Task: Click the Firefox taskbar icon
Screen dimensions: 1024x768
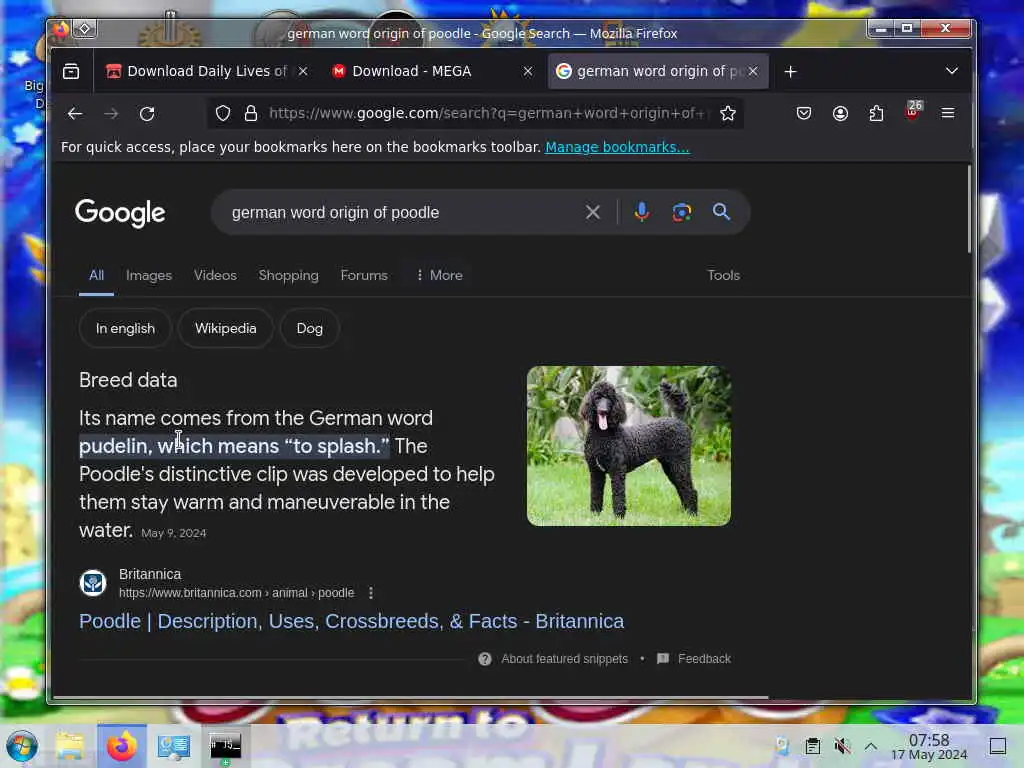Action: pos(122,746)
